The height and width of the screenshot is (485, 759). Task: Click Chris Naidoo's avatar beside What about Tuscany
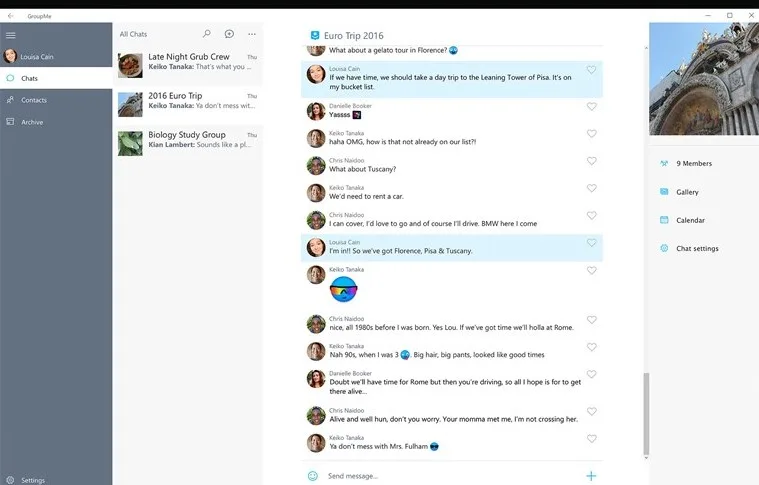click(x=316, y=166)
